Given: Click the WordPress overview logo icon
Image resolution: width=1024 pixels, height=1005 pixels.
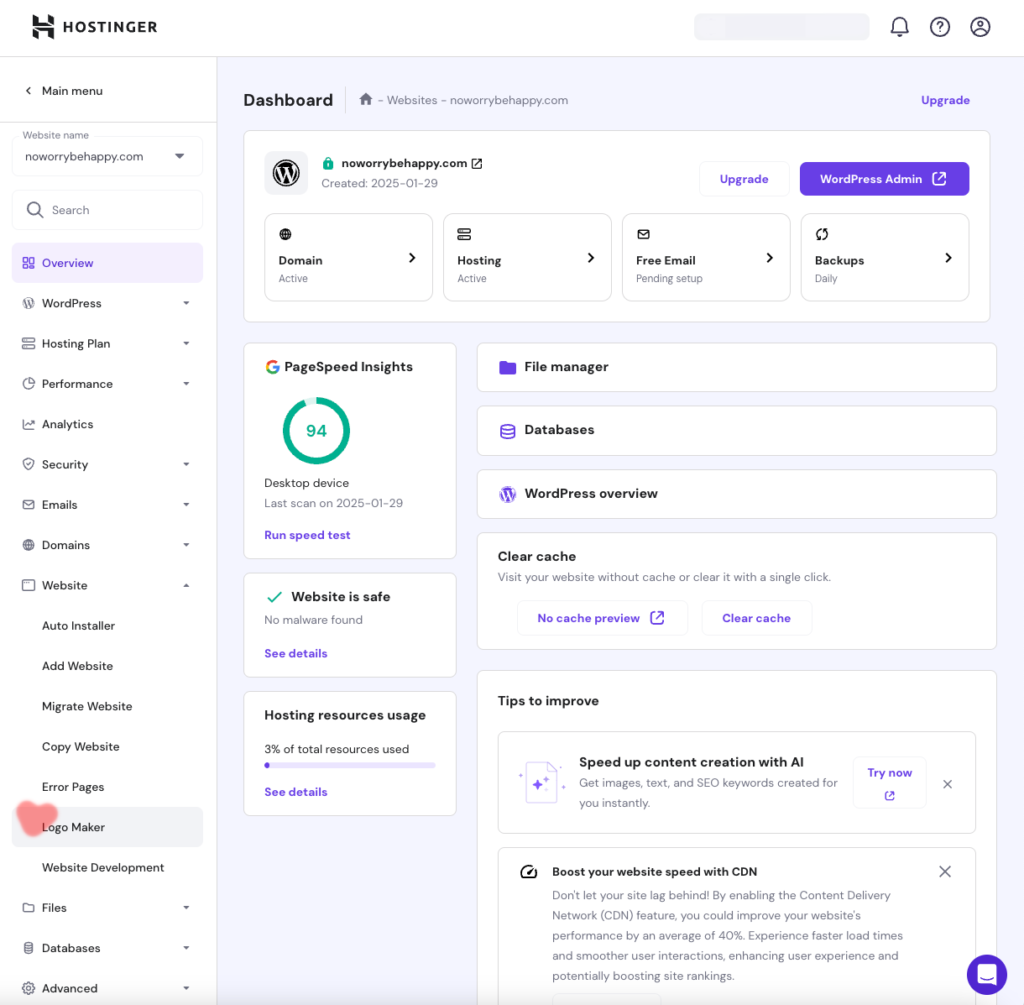Looking at the screenshot, I should point(507,494).
